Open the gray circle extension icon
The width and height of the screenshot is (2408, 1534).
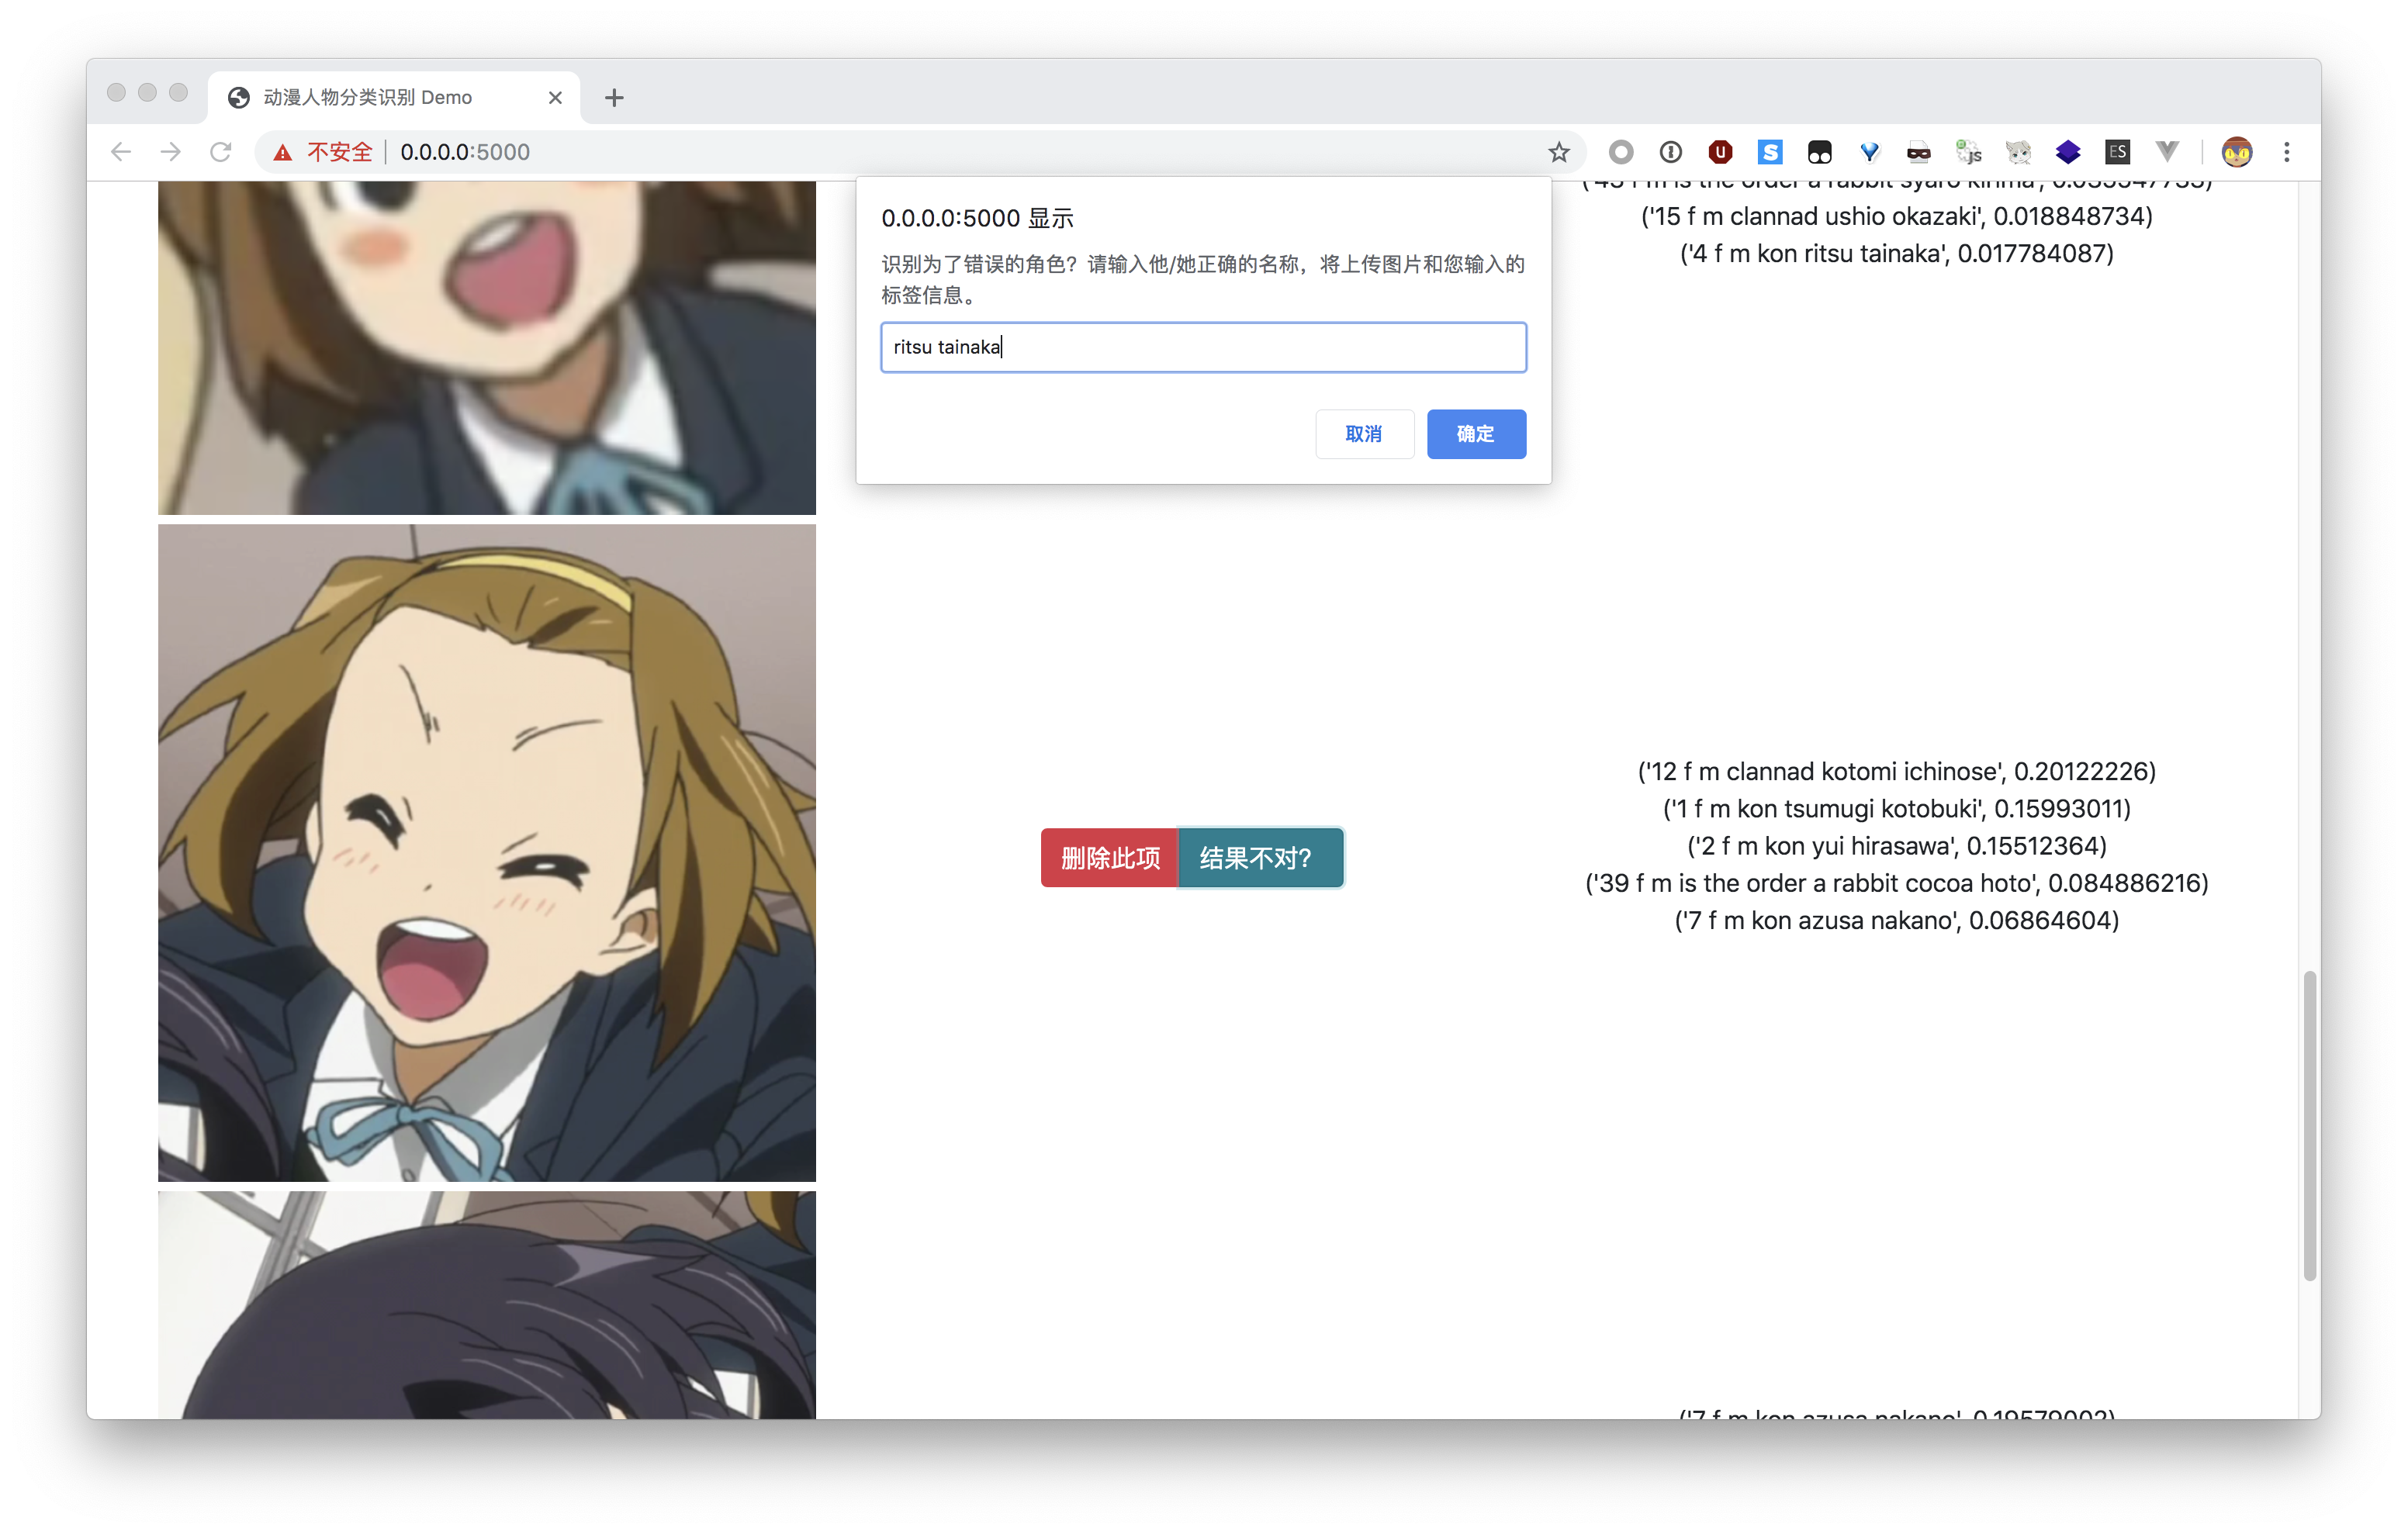(x=1621, y=152)
